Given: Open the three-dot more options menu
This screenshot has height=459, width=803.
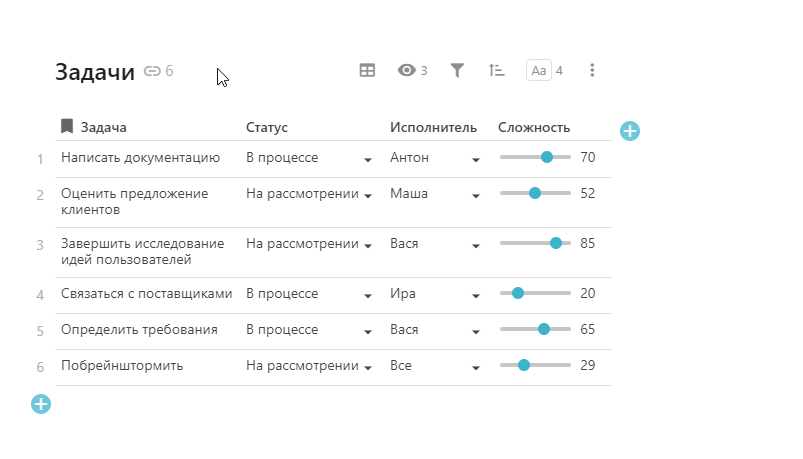Looking at the screenshot, I should pyautogui.click(x=592, y=70).
